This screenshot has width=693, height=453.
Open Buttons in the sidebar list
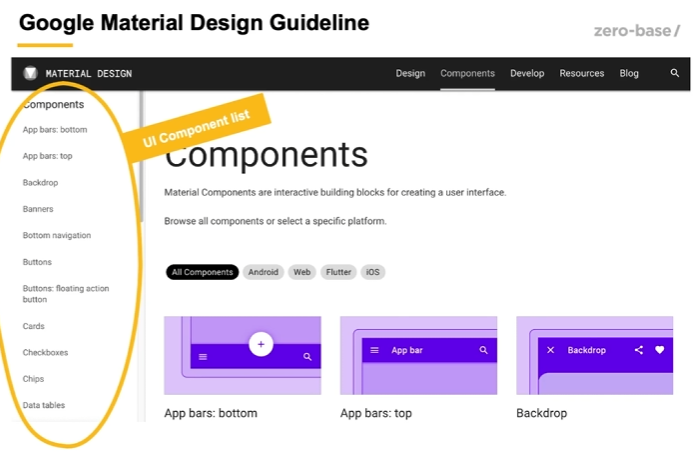[x=37, y=262]
